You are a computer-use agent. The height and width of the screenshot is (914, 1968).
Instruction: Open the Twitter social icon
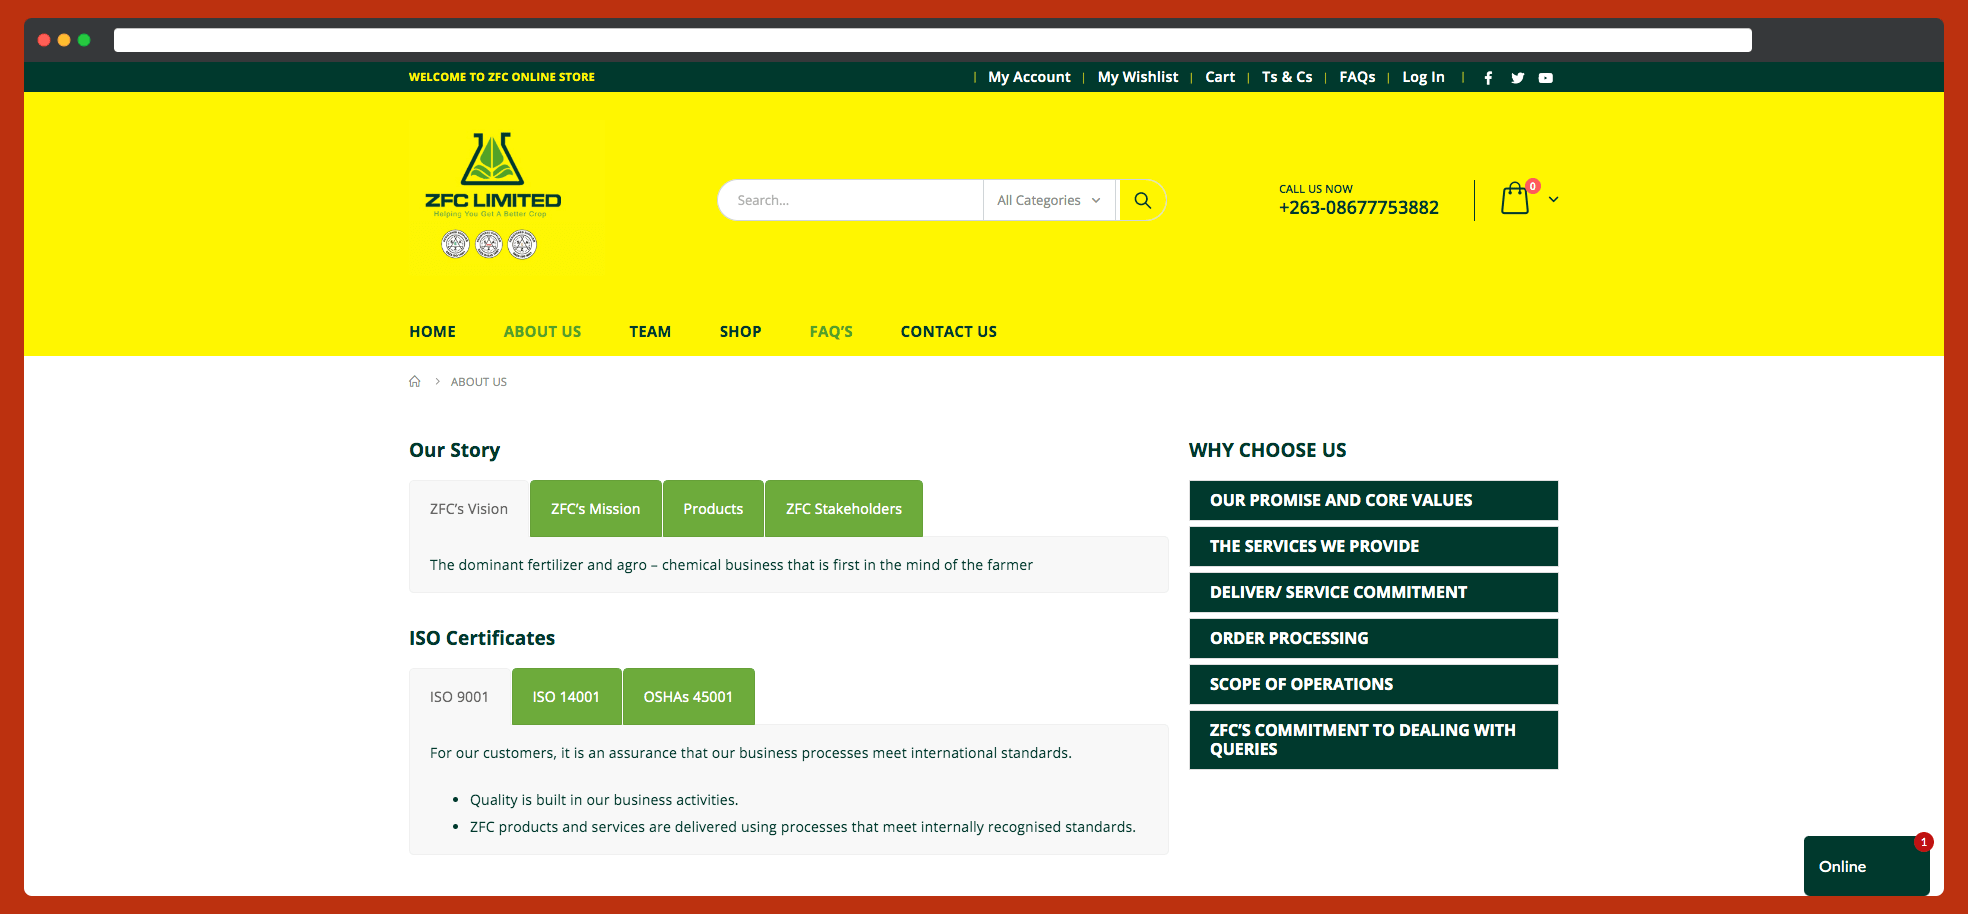tap(1517, 78)
